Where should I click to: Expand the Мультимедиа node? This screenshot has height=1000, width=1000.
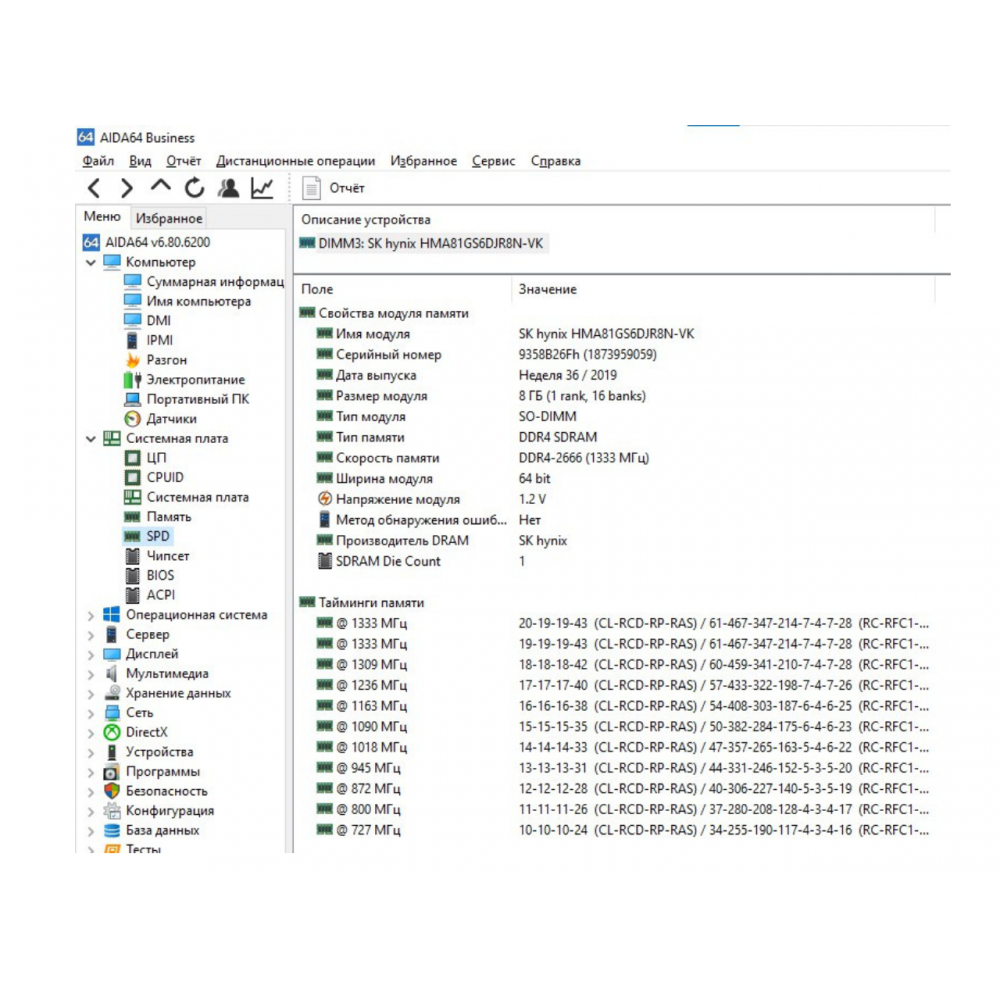(x=91, y=674)
